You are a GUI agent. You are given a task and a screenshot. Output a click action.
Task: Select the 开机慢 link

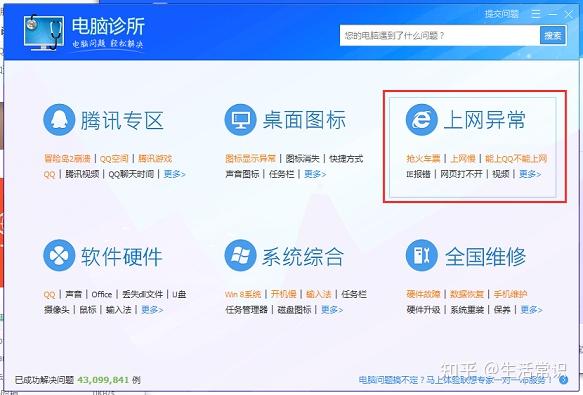click(x=284, y=294)
